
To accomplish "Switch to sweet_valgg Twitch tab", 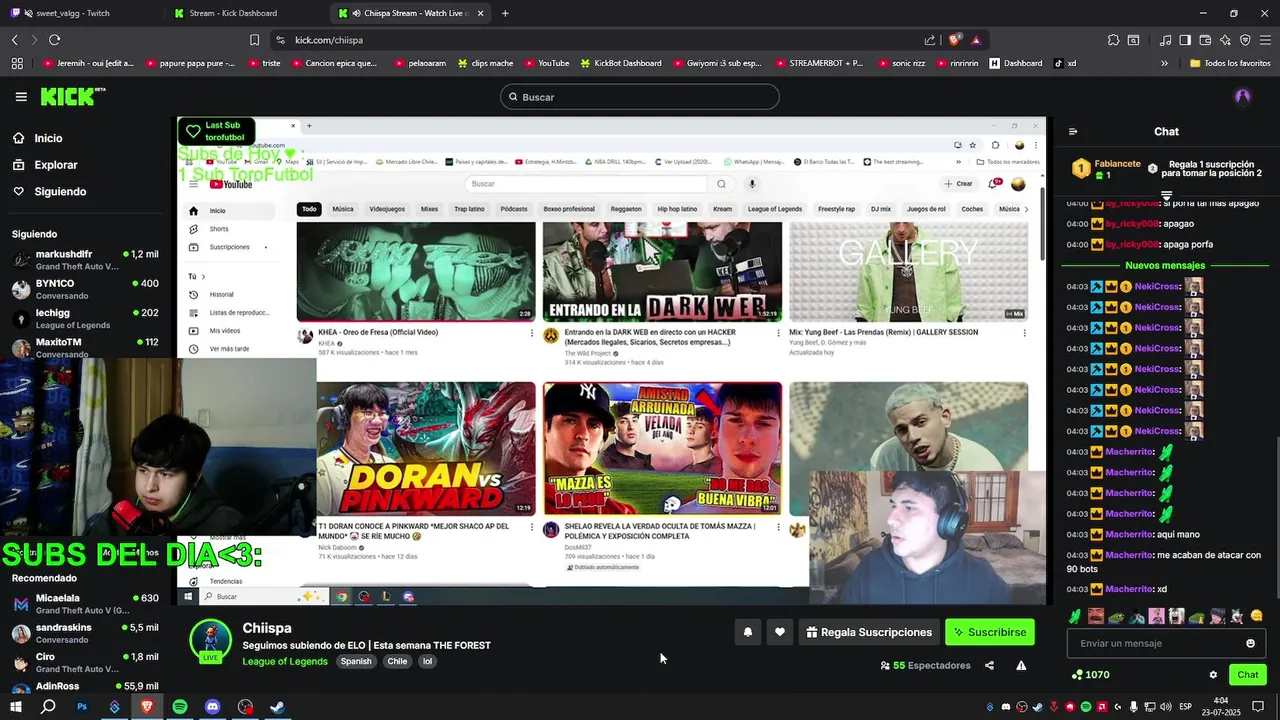I will pos(82,13).
